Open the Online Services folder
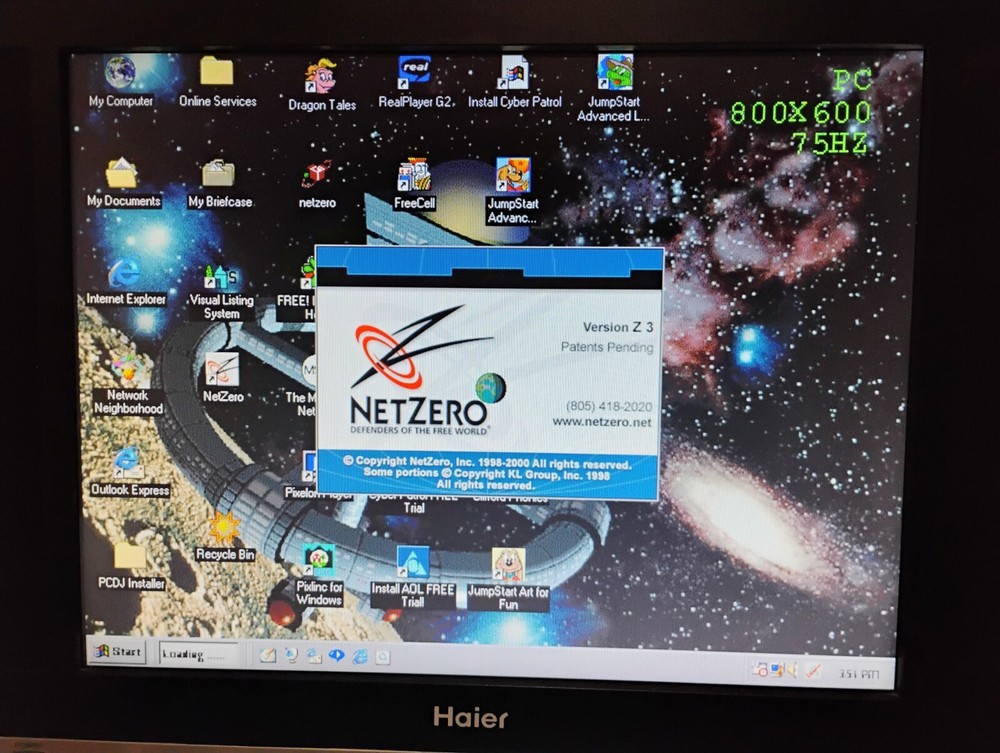This screenshot has height=753, width=1000. coord(217,74)
